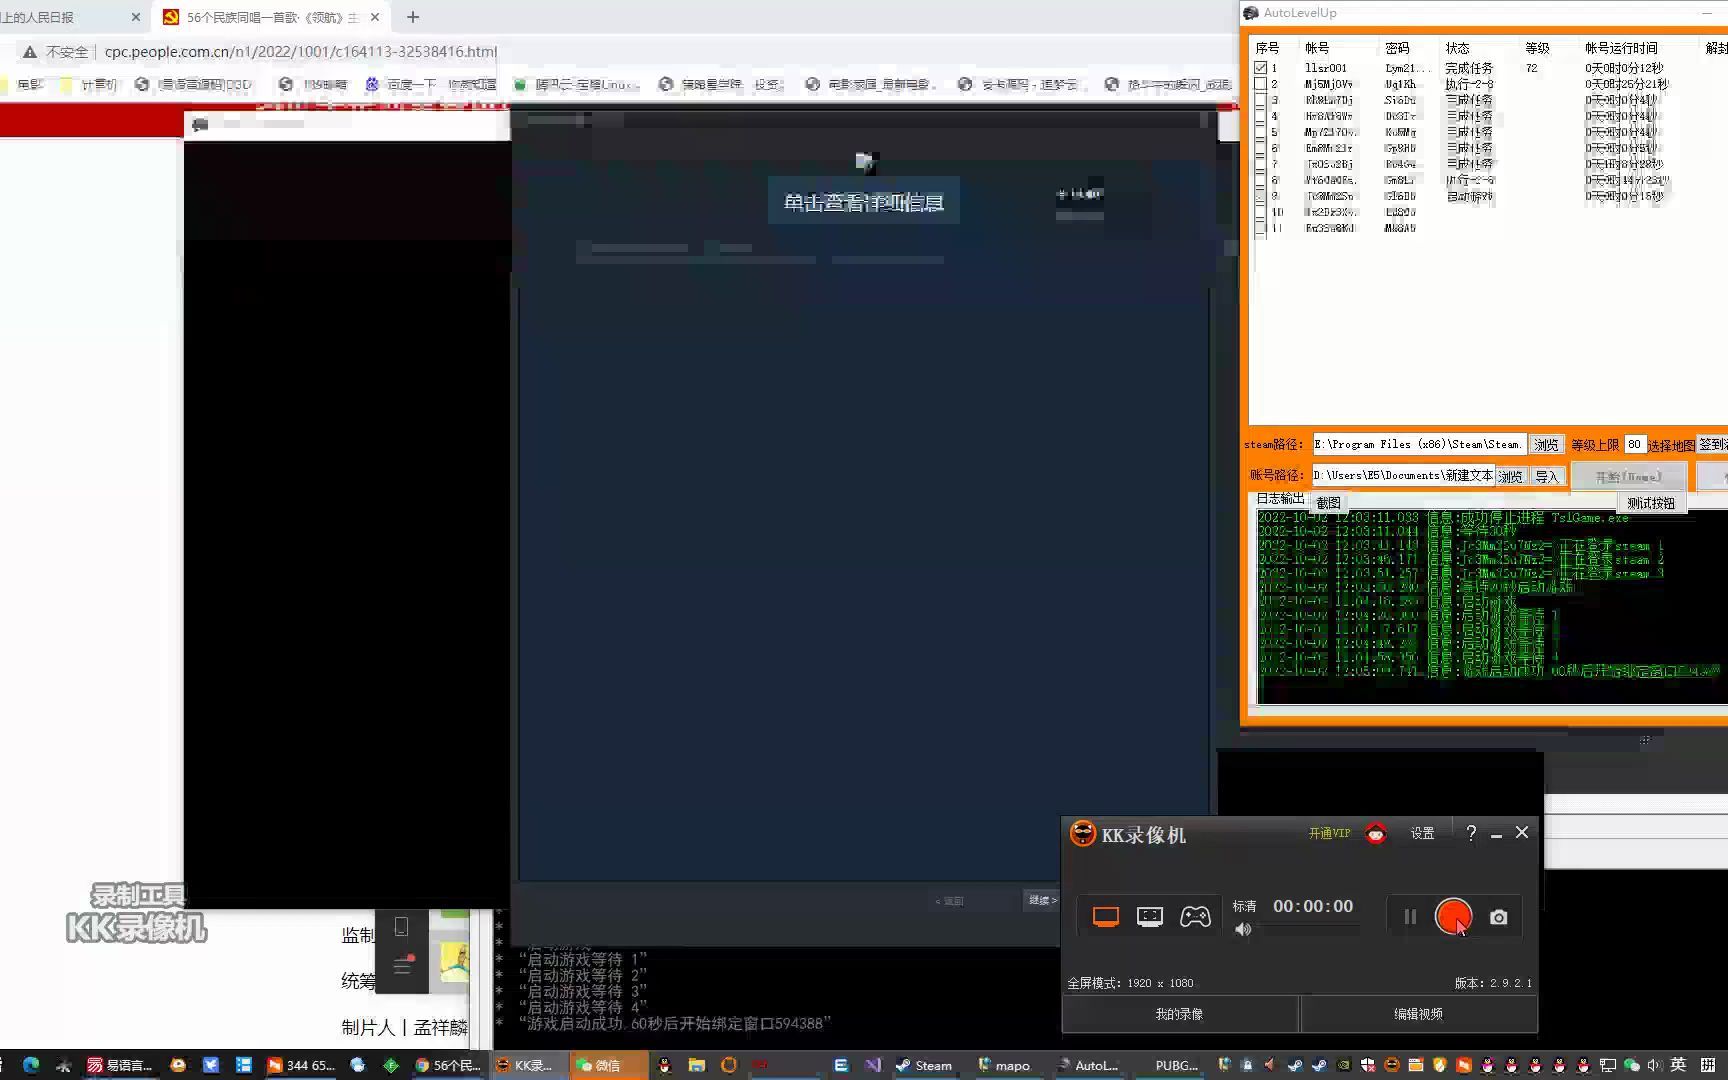Switch to the 日志输出 tab
The height and width of the screenshot is (1080, 1728).
pyautogui.click(x=1280, y=498)
